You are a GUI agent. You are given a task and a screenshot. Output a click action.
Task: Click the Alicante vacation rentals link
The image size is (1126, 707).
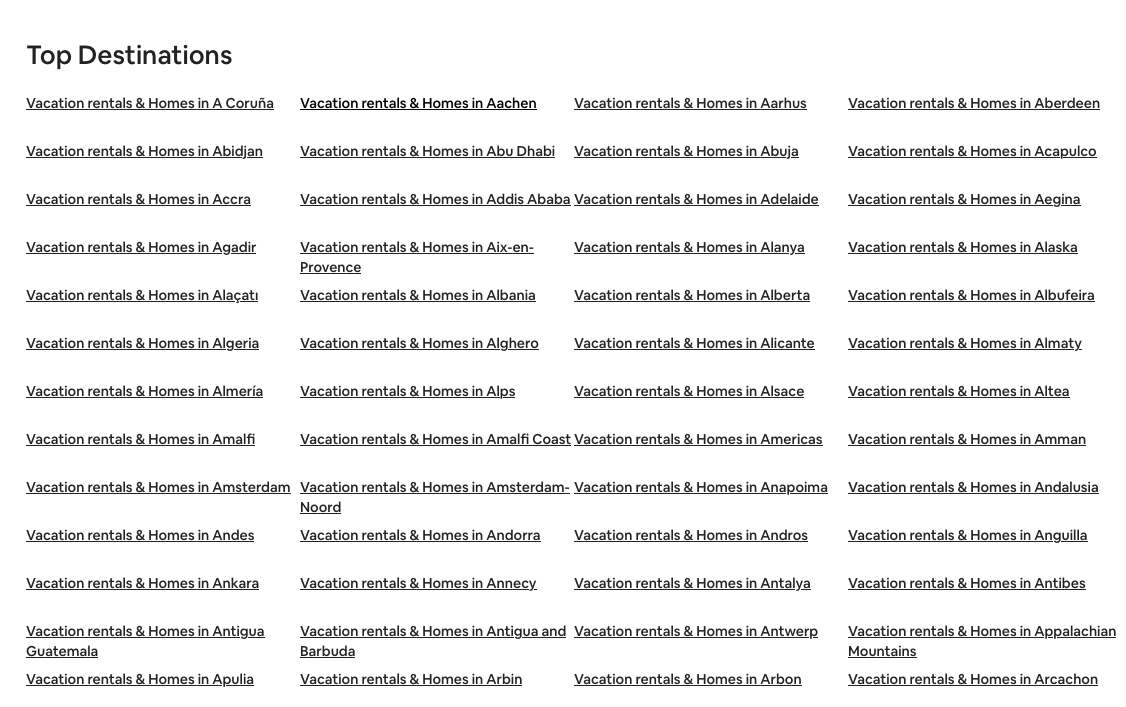pyautogui.click(x=694, y=344)
